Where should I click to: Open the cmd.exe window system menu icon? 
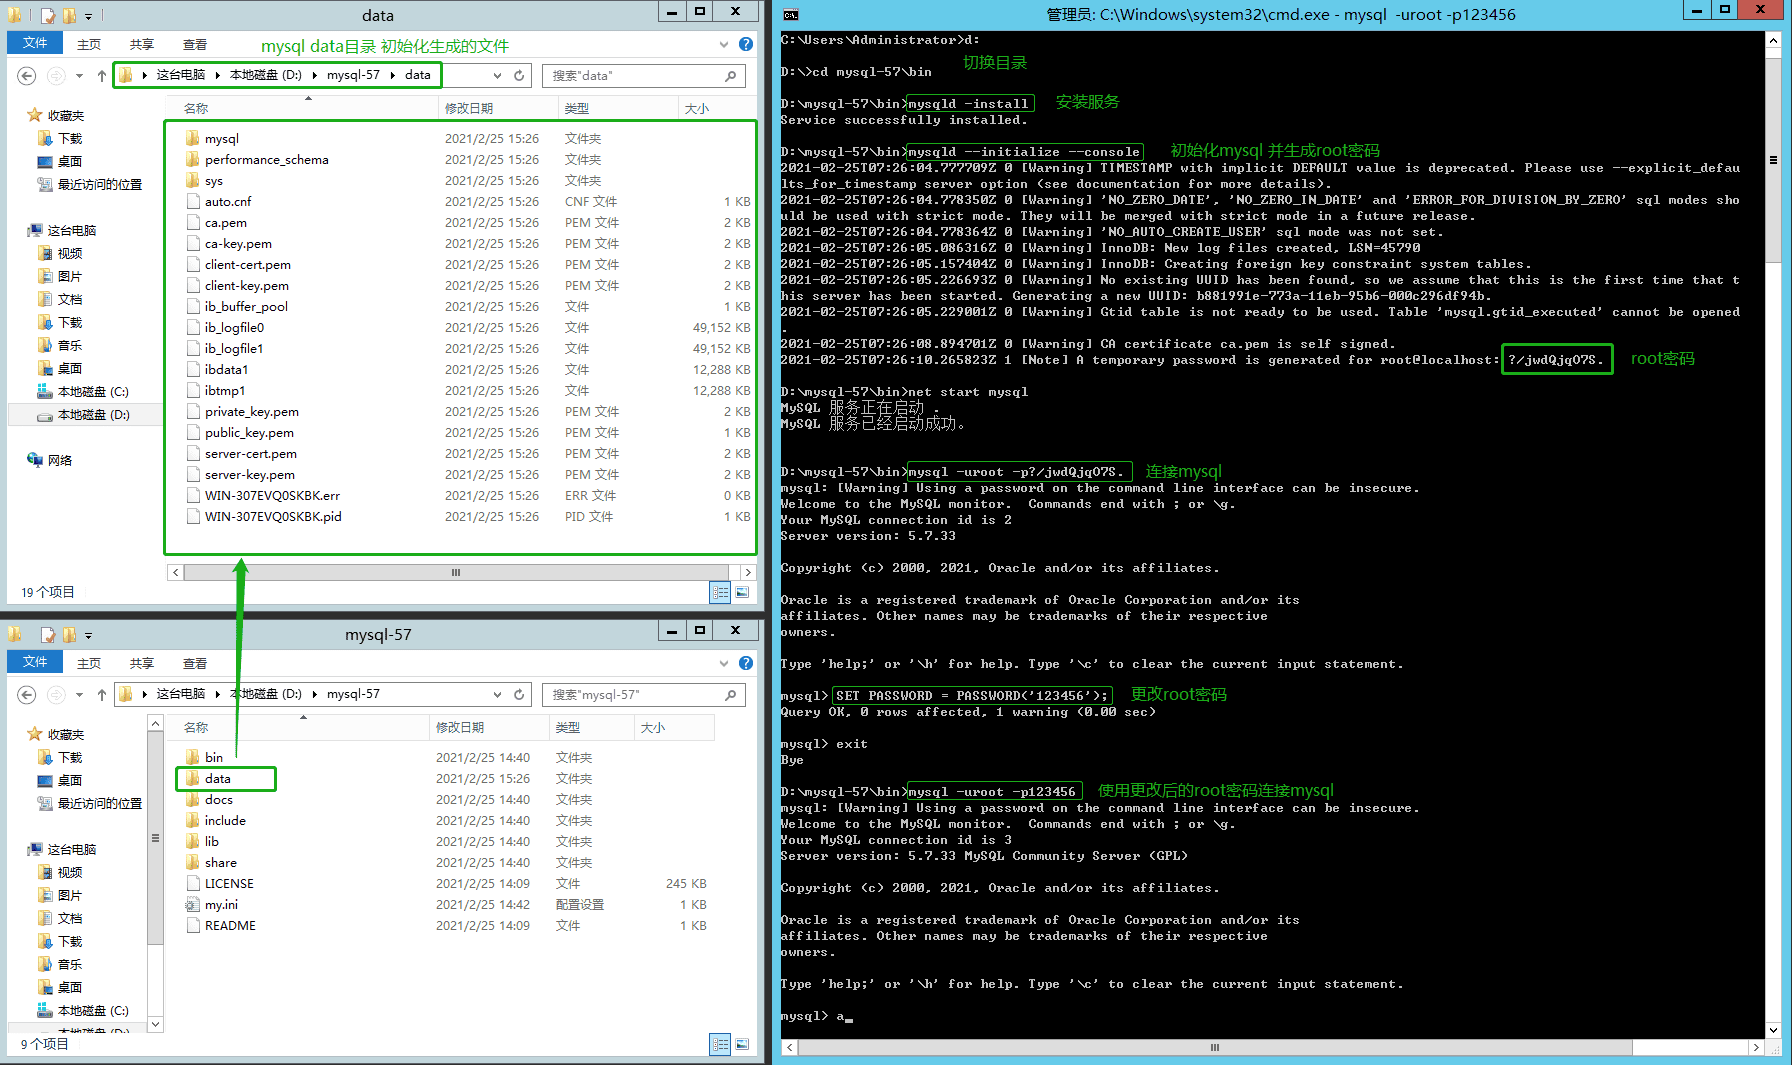(790, 15)
